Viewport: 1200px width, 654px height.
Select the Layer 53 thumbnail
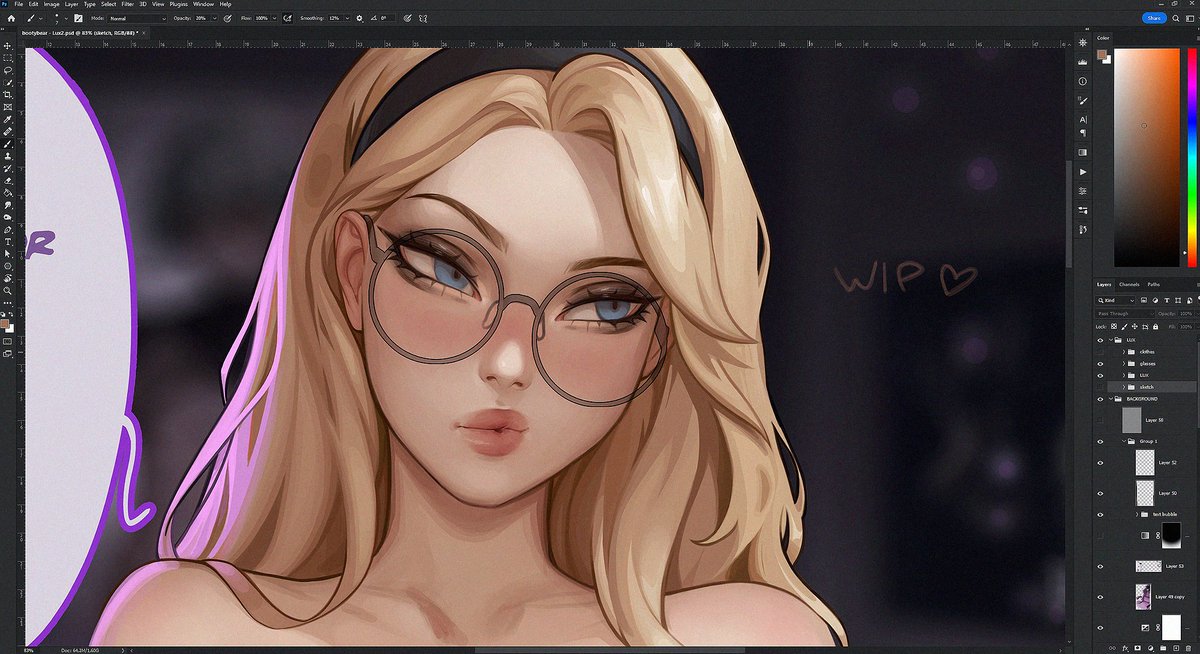tap(1150, 566)
